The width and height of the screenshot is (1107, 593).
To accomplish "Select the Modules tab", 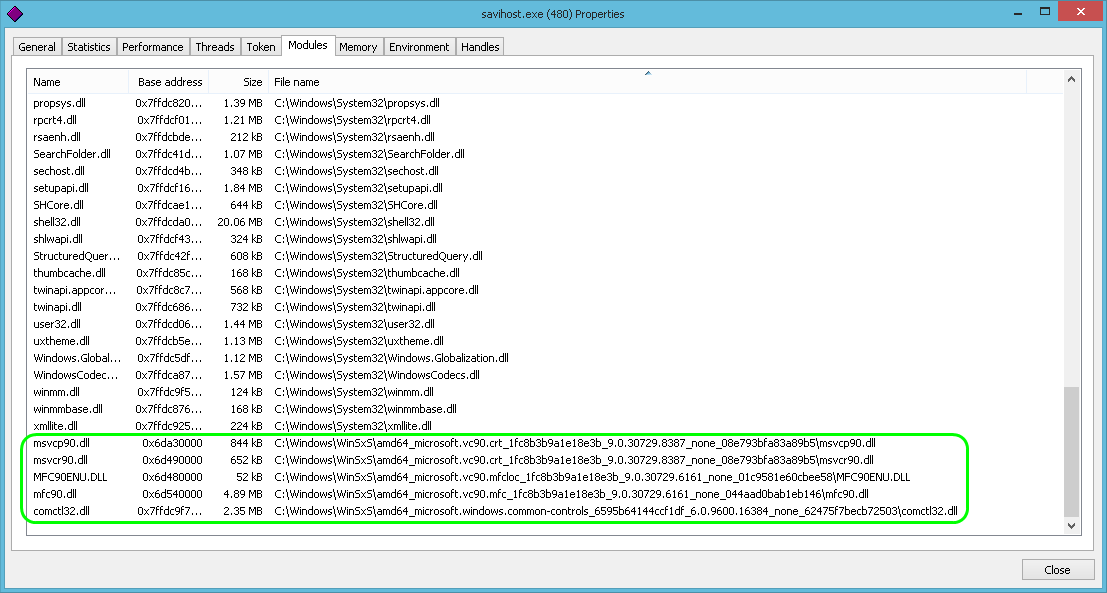I will (x=308, y=45).
